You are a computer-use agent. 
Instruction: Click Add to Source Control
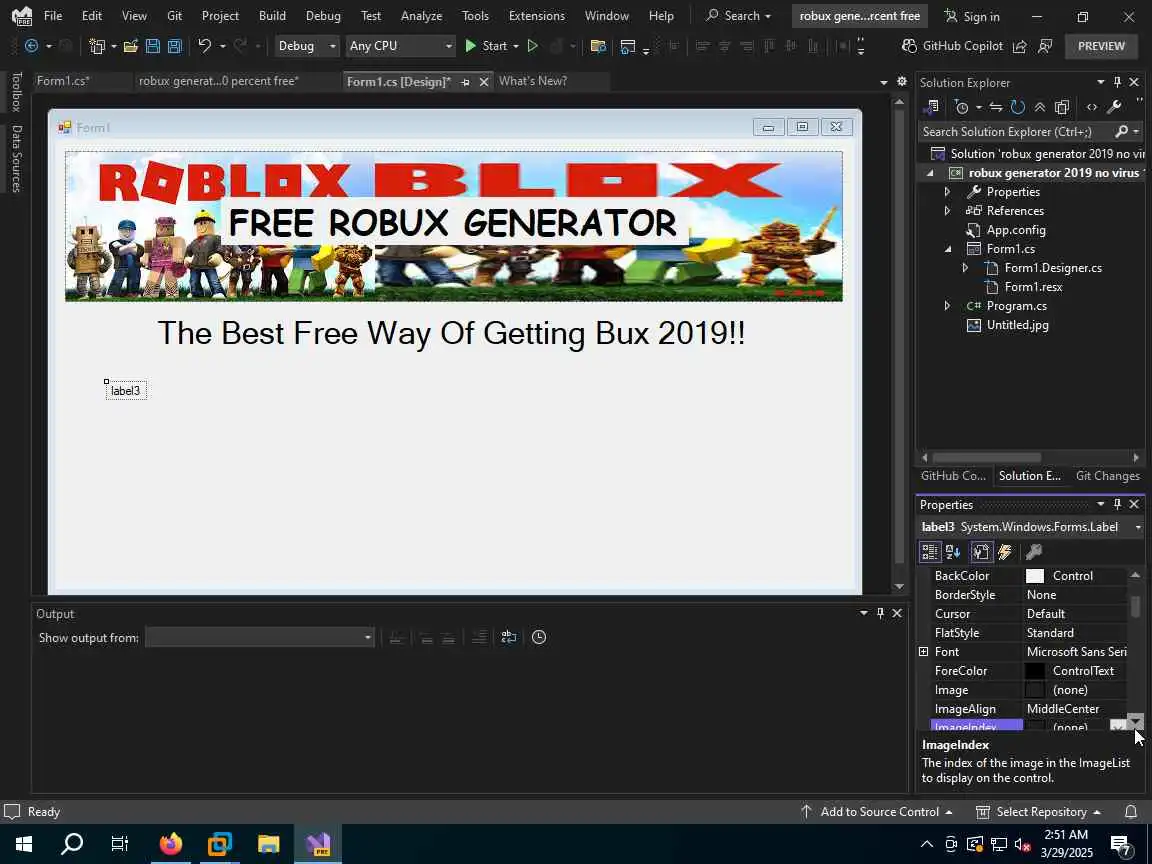pyautogui.click(x=876, y=812)
